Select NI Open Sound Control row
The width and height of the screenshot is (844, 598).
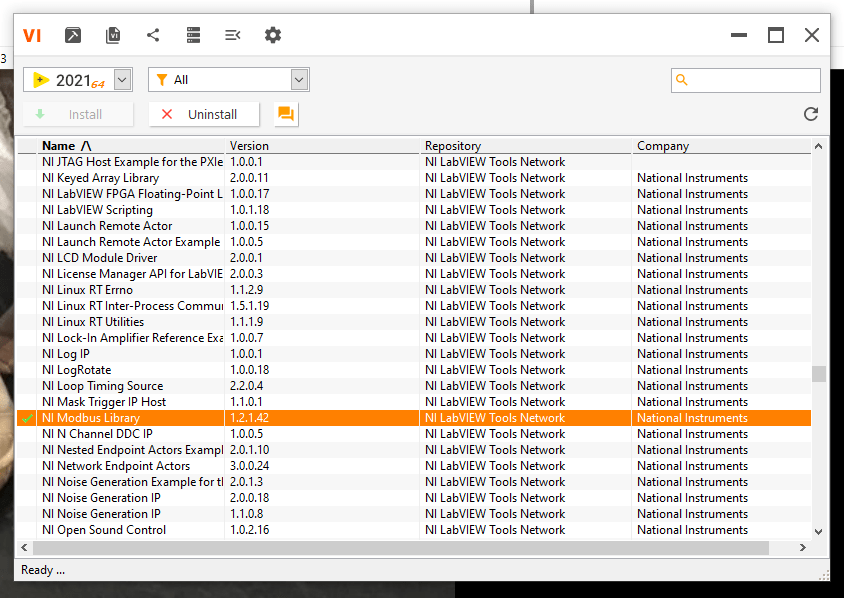click(x=414, y=530)
